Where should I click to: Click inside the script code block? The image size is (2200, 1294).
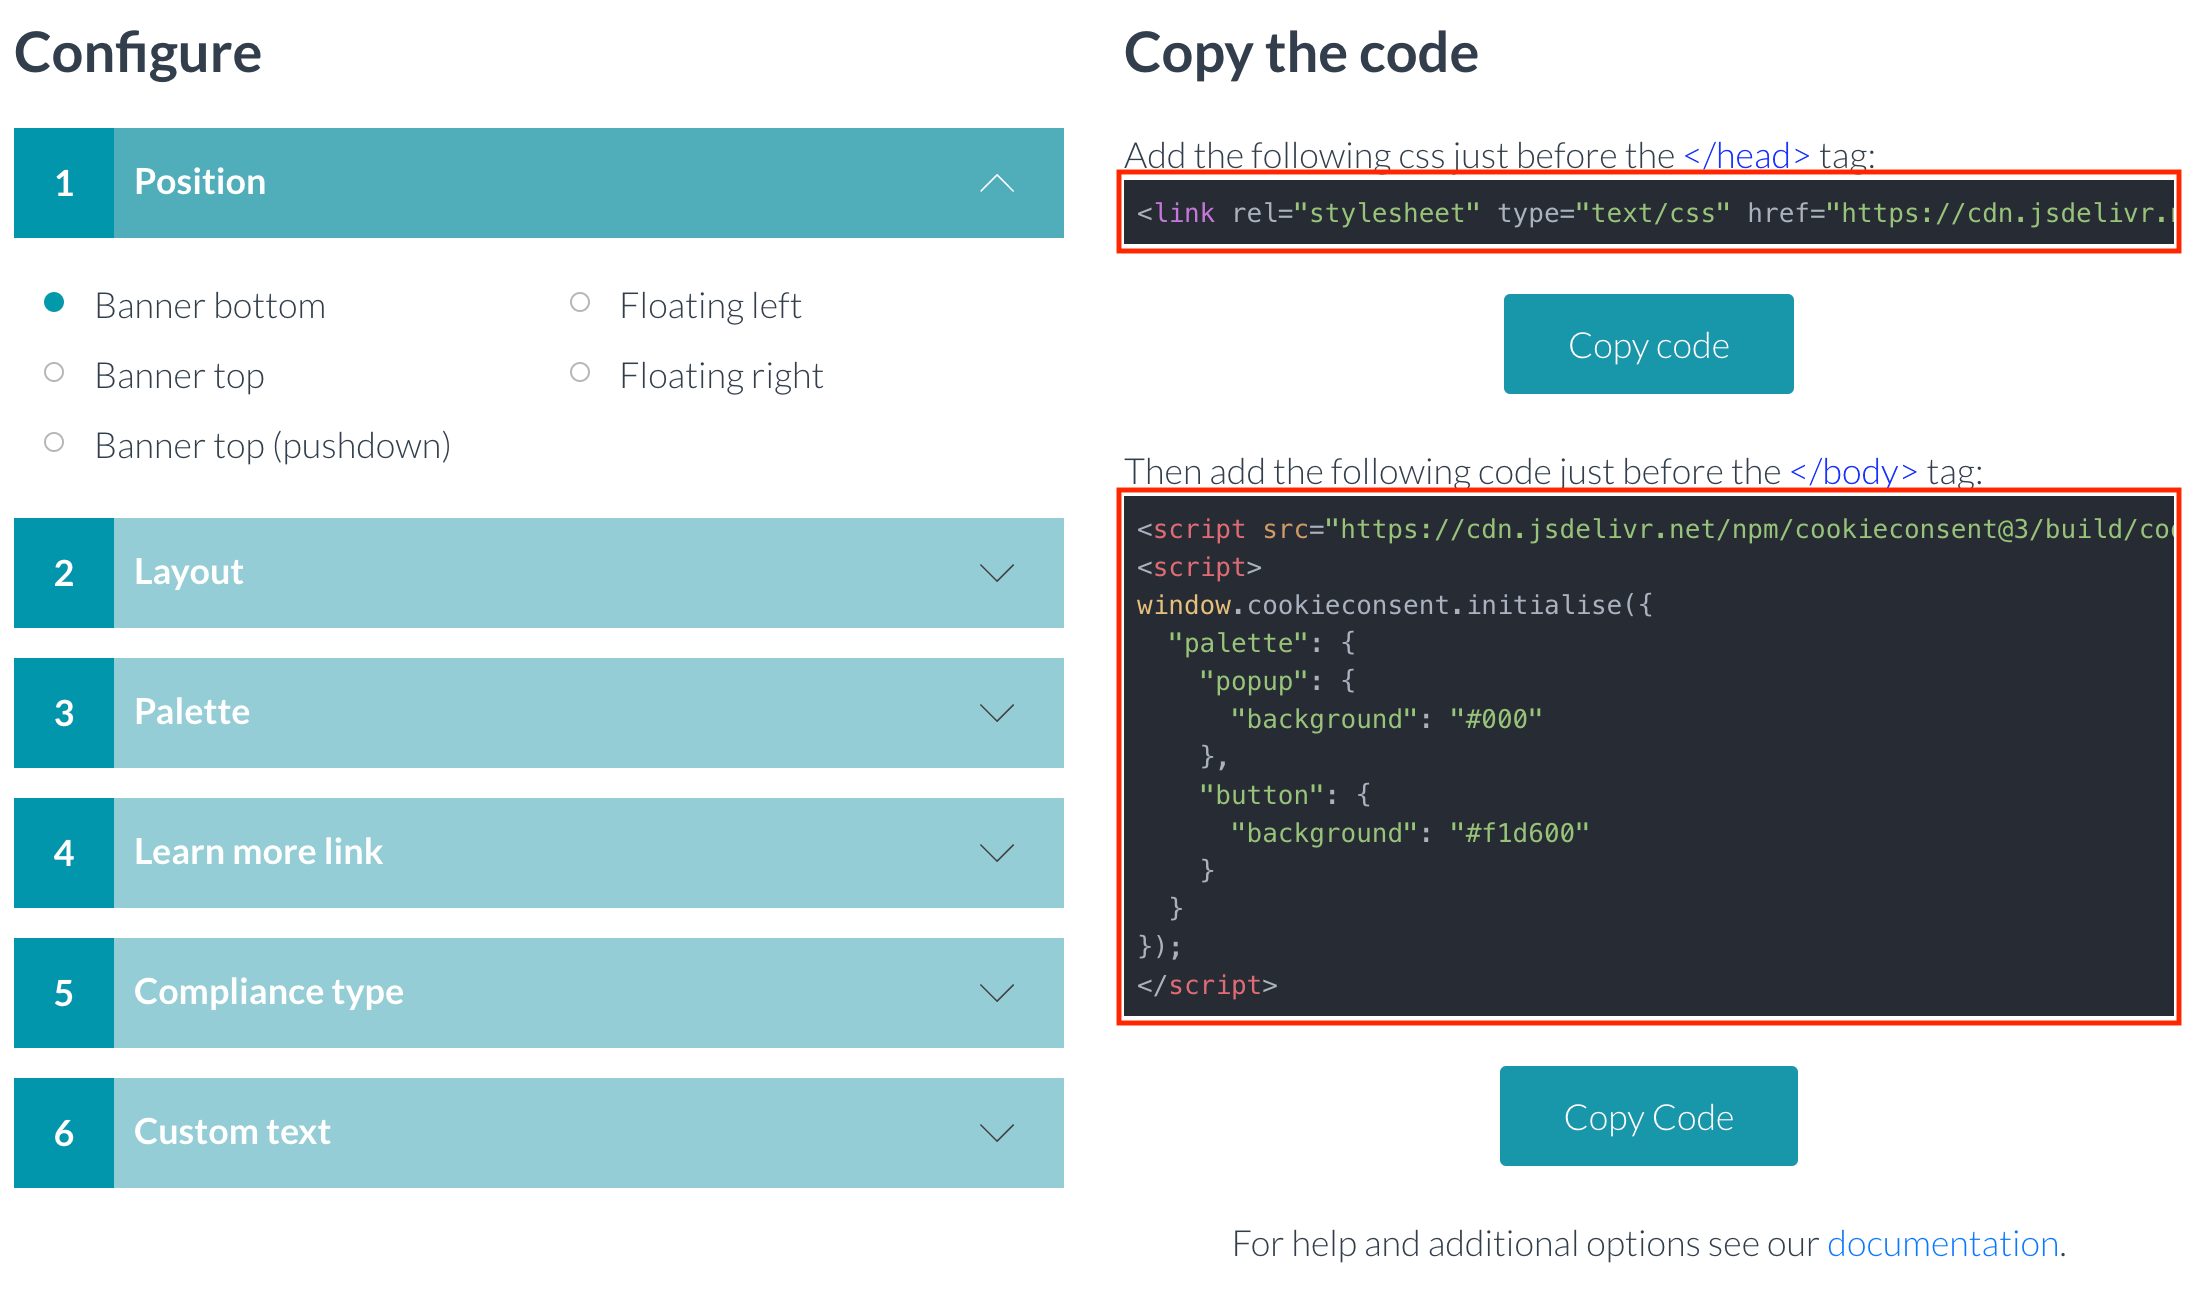coord(1649,757)
